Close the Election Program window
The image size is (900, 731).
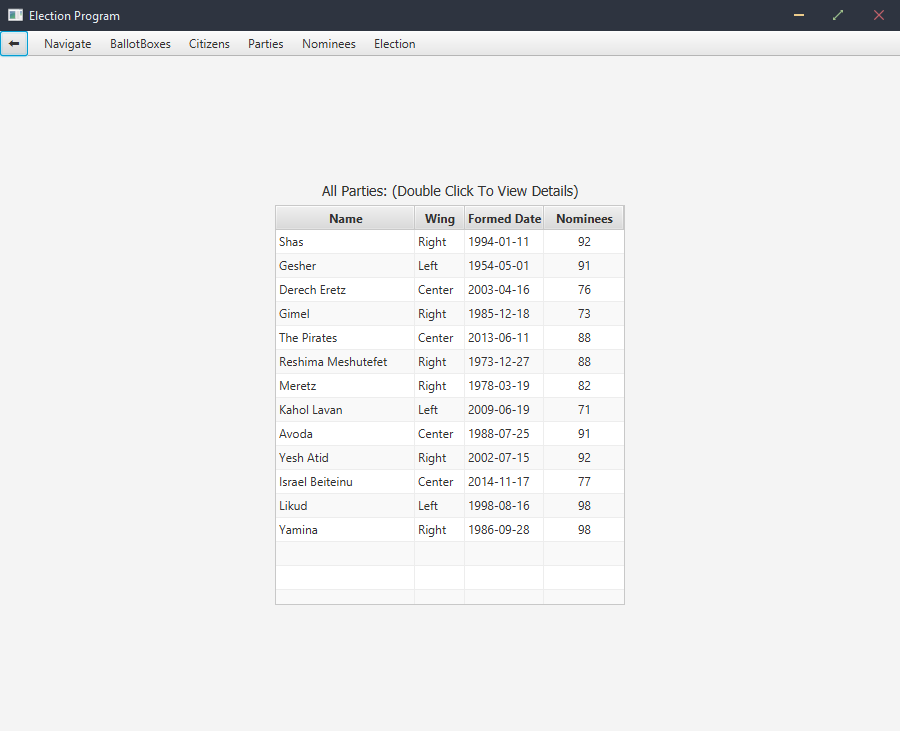point(879,15)
